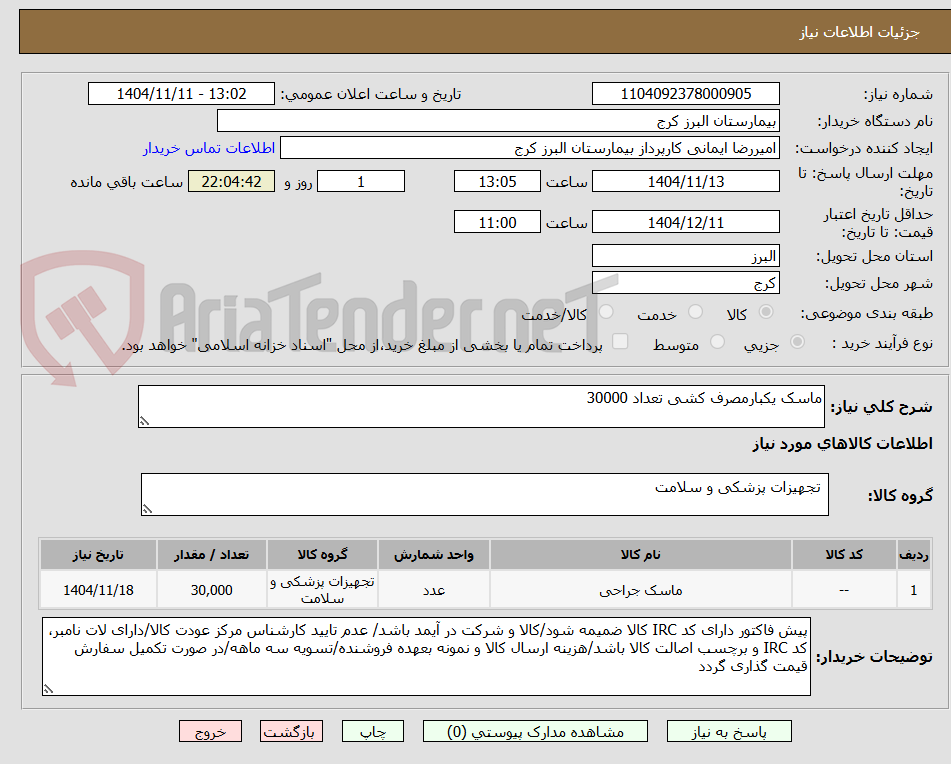Click resize handle of goods group textarea

pos(147,509)
